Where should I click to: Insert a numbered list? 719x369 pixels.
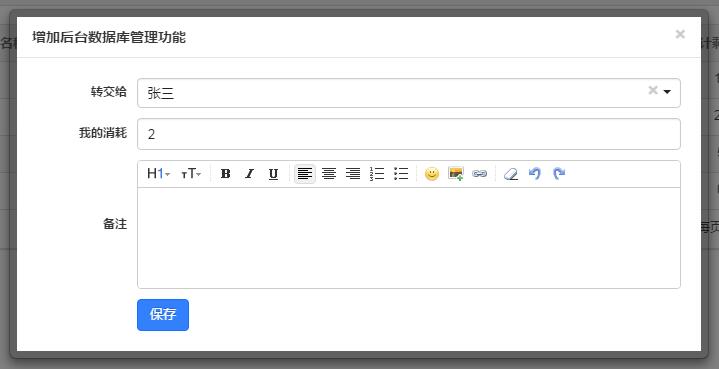click(377, 174)
